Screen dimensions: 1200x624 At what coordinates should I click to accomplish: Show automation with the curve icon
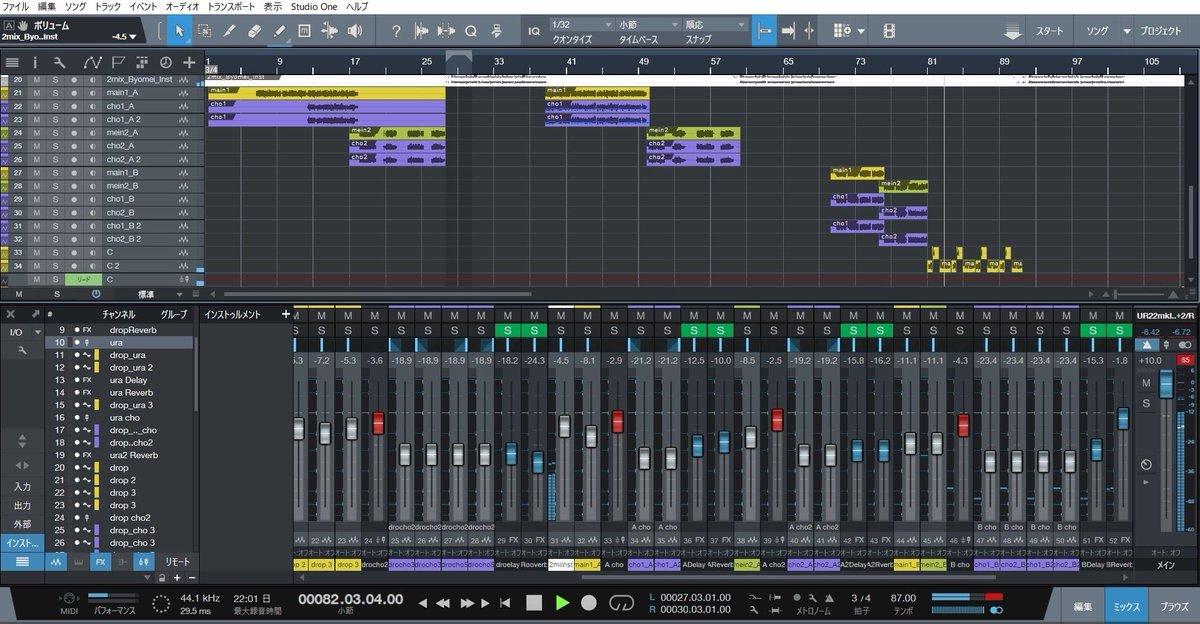(x=92, y=62)
